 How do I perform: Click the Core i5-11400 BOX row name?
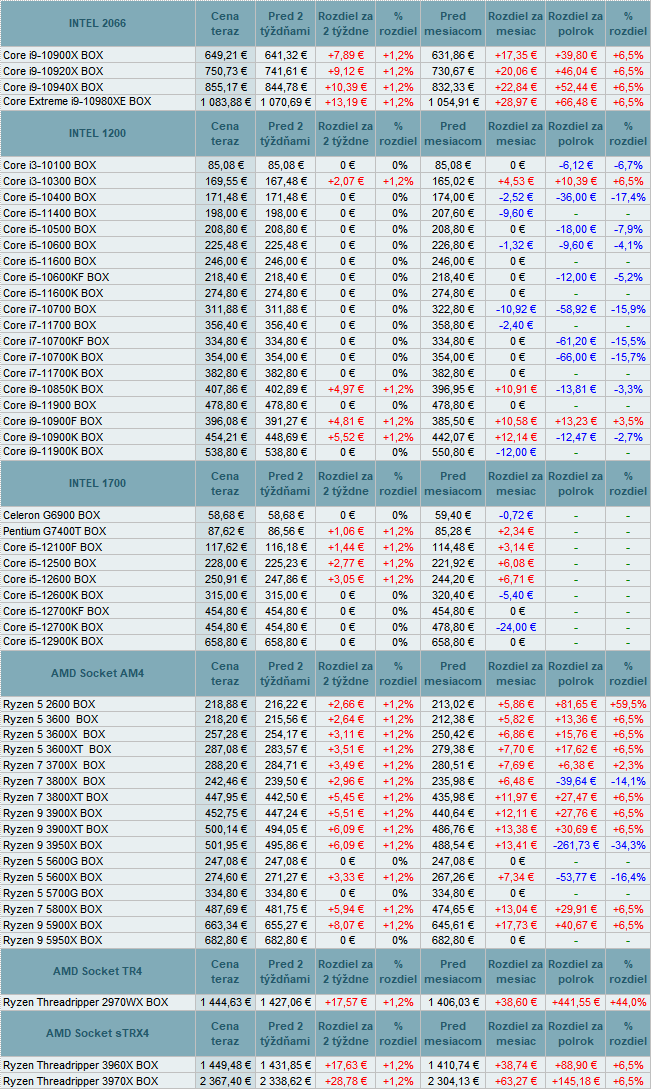tap(49, 213)
